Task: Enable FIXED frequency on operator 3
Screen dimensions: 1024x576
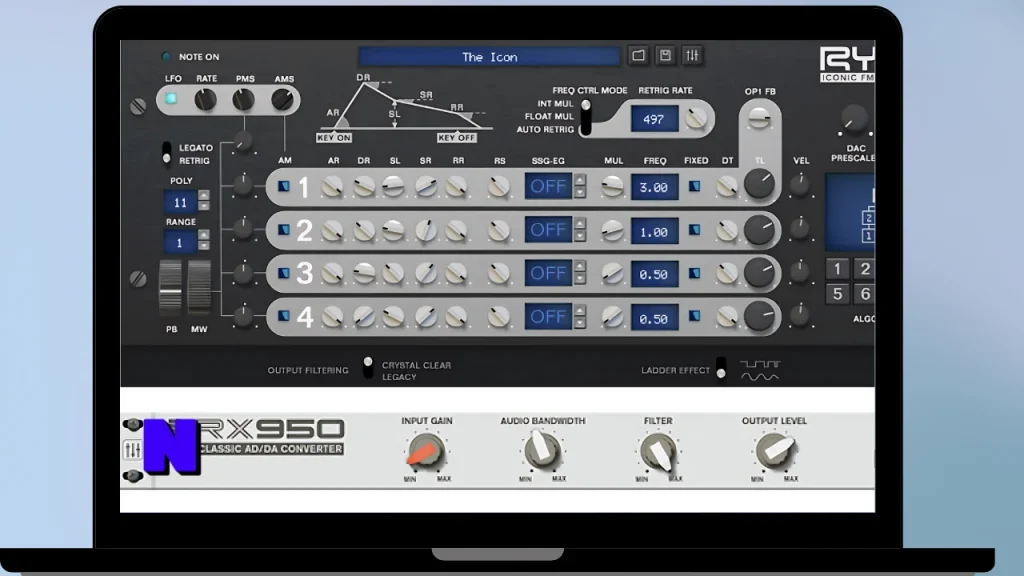Action: coord(695,274)
